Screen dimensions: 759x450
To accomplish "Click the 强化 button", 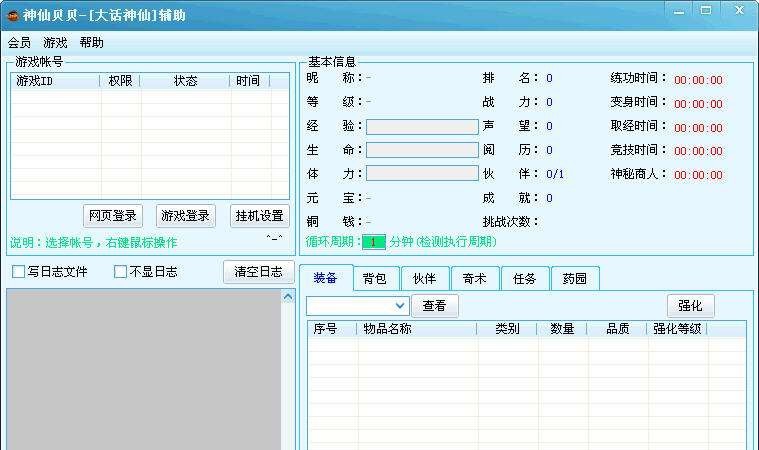I will pos(690,306).
